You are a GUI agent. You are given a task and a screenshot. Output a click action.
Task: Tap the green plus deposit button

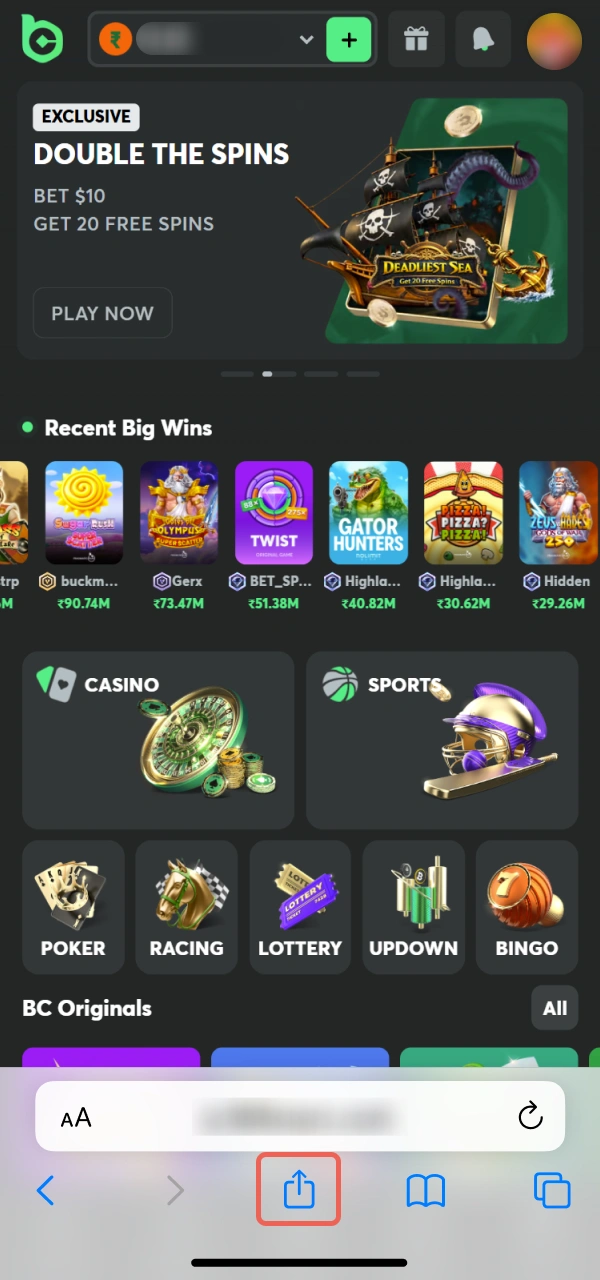349,40
